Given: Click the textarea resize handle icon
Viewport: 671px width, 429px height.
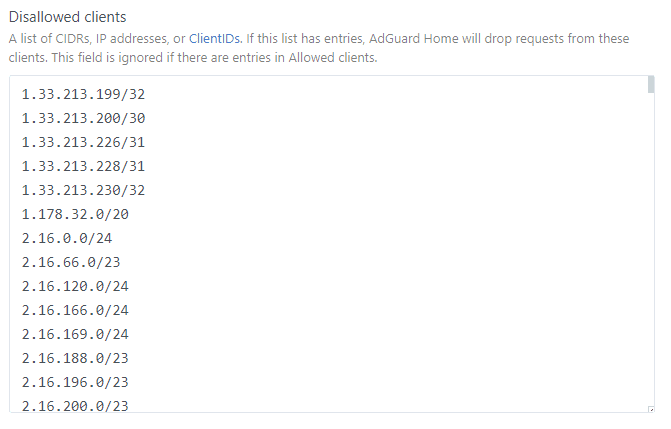Looking at the screenshot, I should (x=651, y=409).
